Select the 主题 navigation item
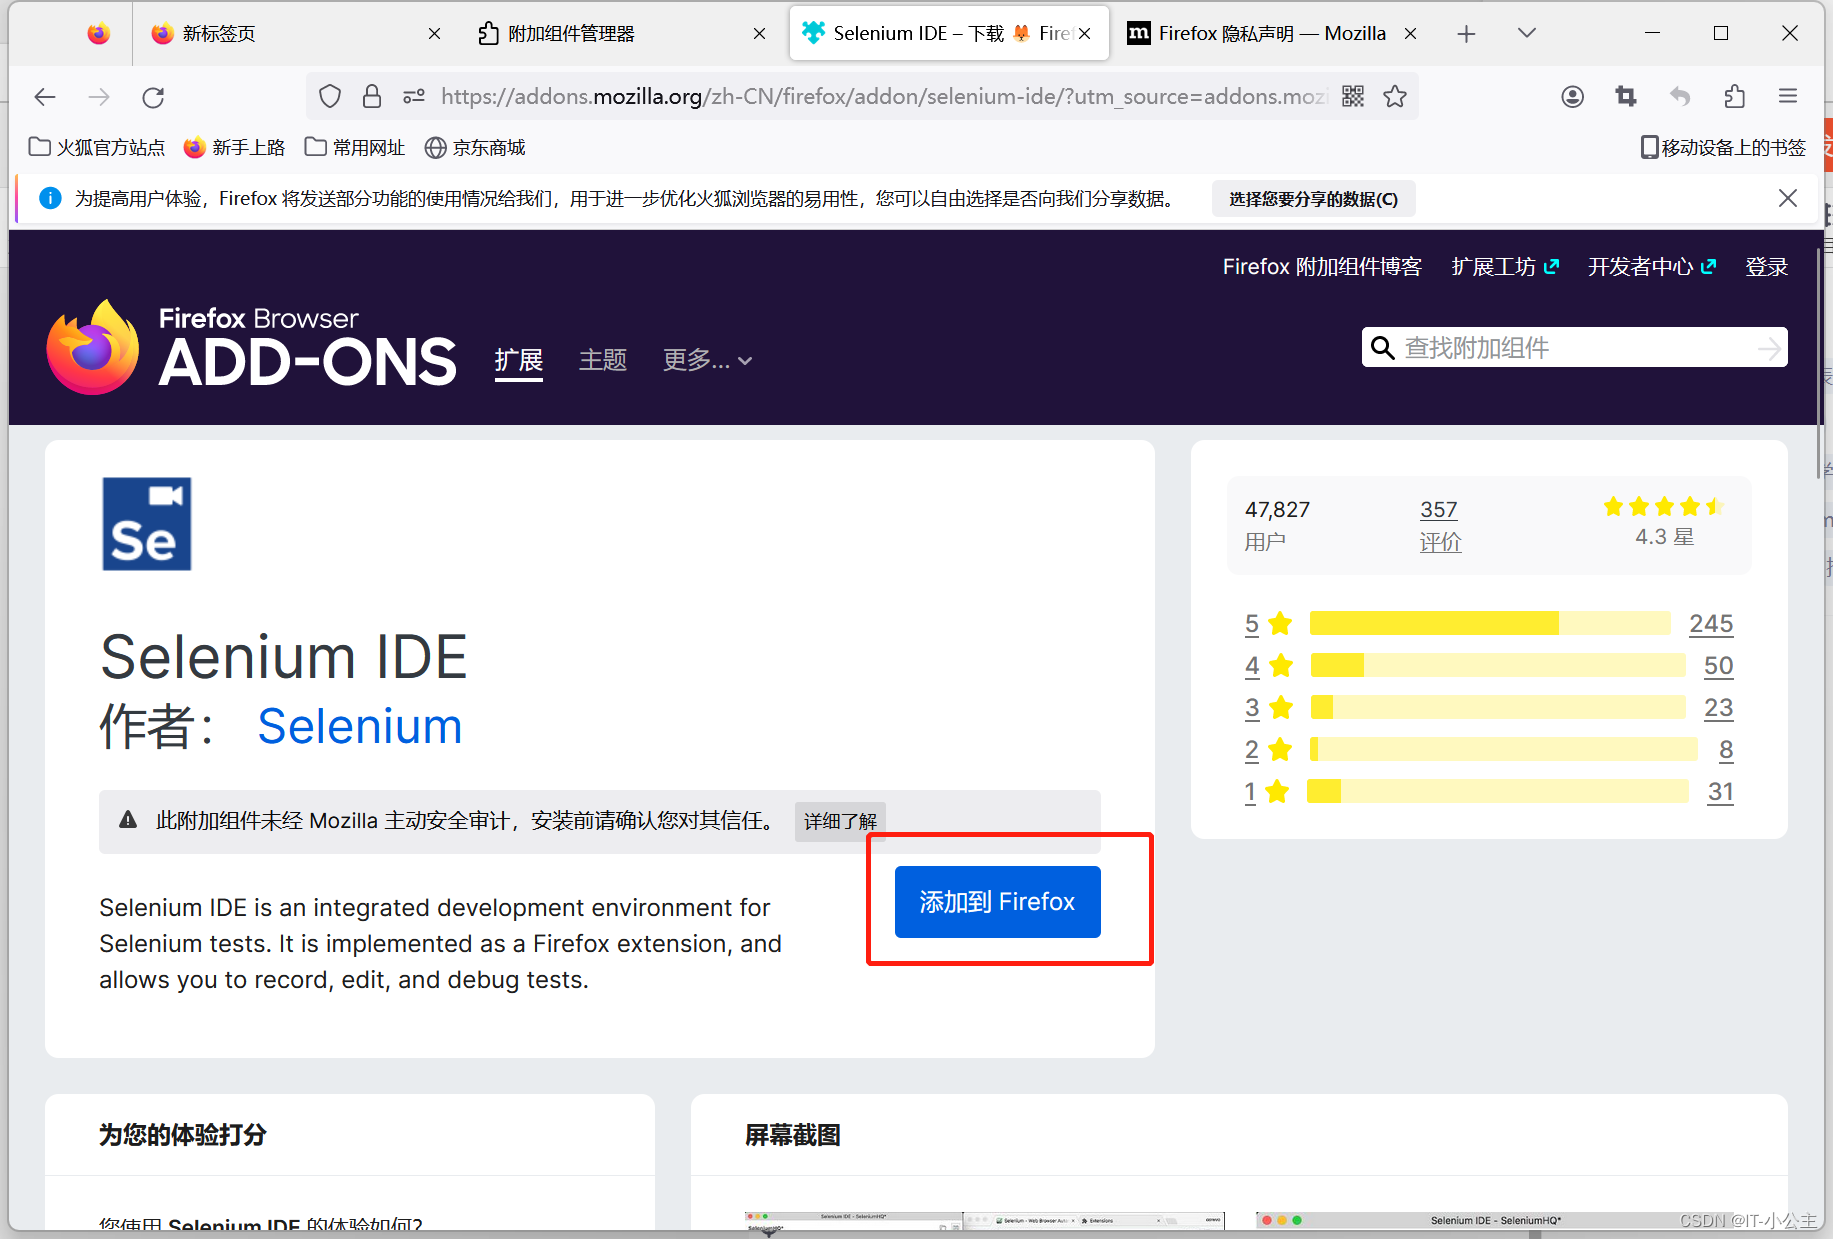The height and width of the screenshot is (1239, 1833). pyautogui.click(x=603, y=359)
